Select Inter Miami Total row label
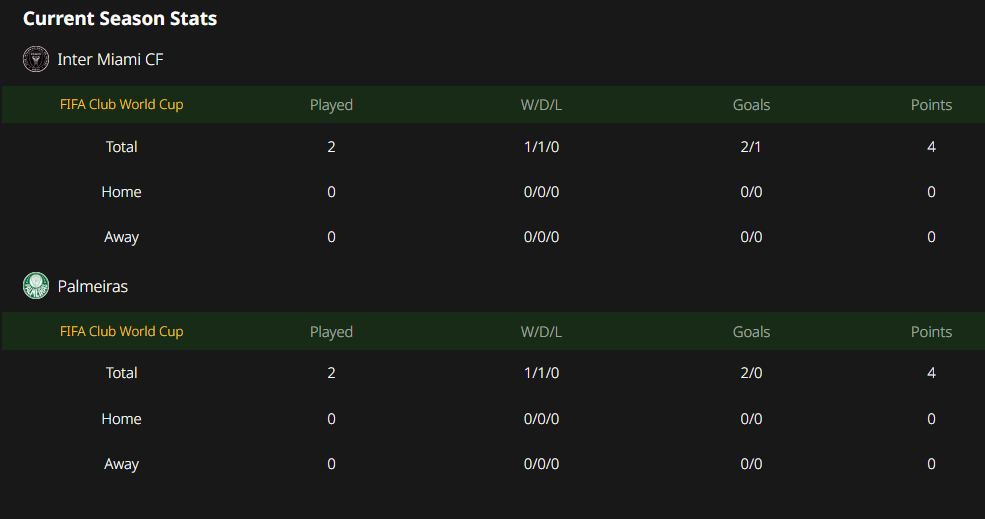 coord(121,146)
